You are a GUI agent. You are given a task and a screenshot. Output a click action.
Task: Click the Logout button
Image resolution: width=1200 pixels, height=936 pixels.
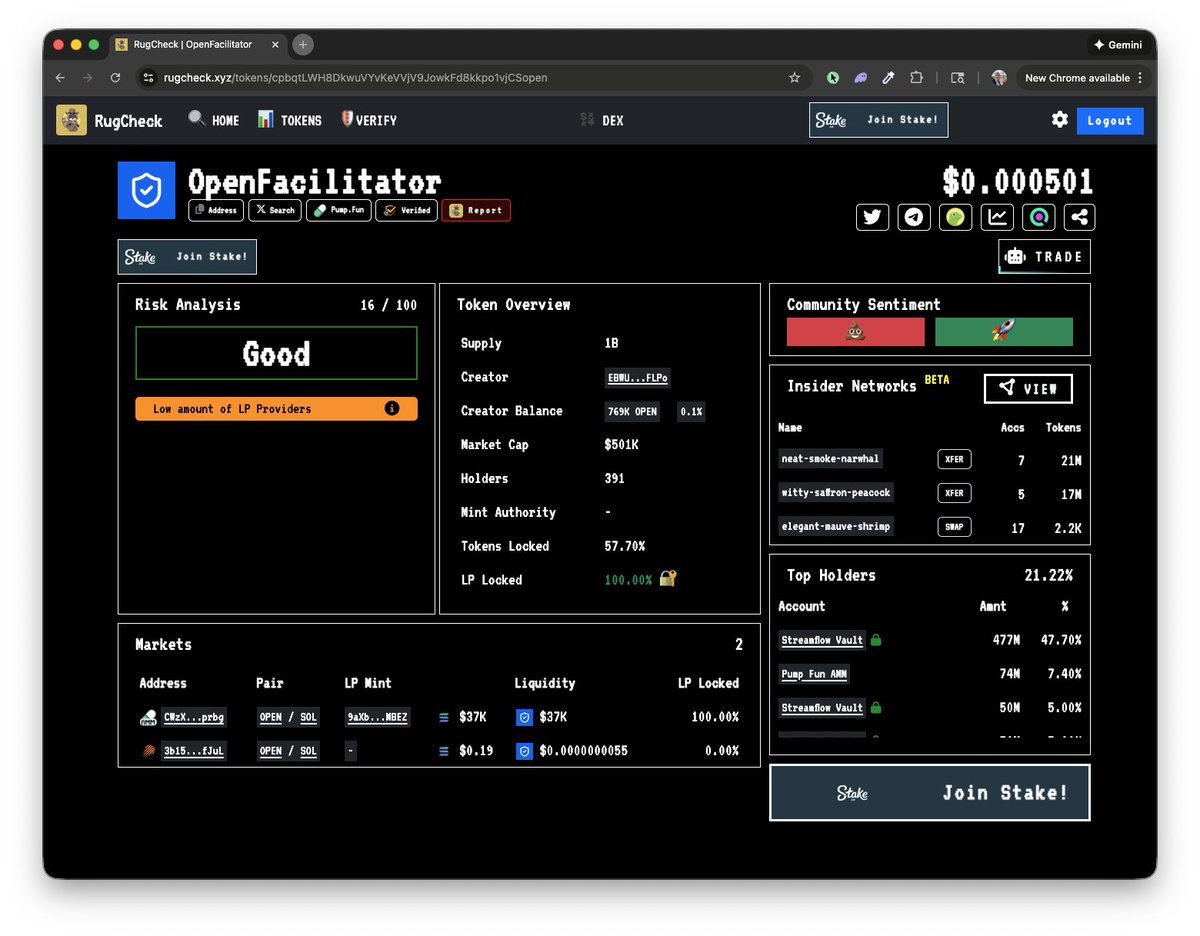(1110, 120)
